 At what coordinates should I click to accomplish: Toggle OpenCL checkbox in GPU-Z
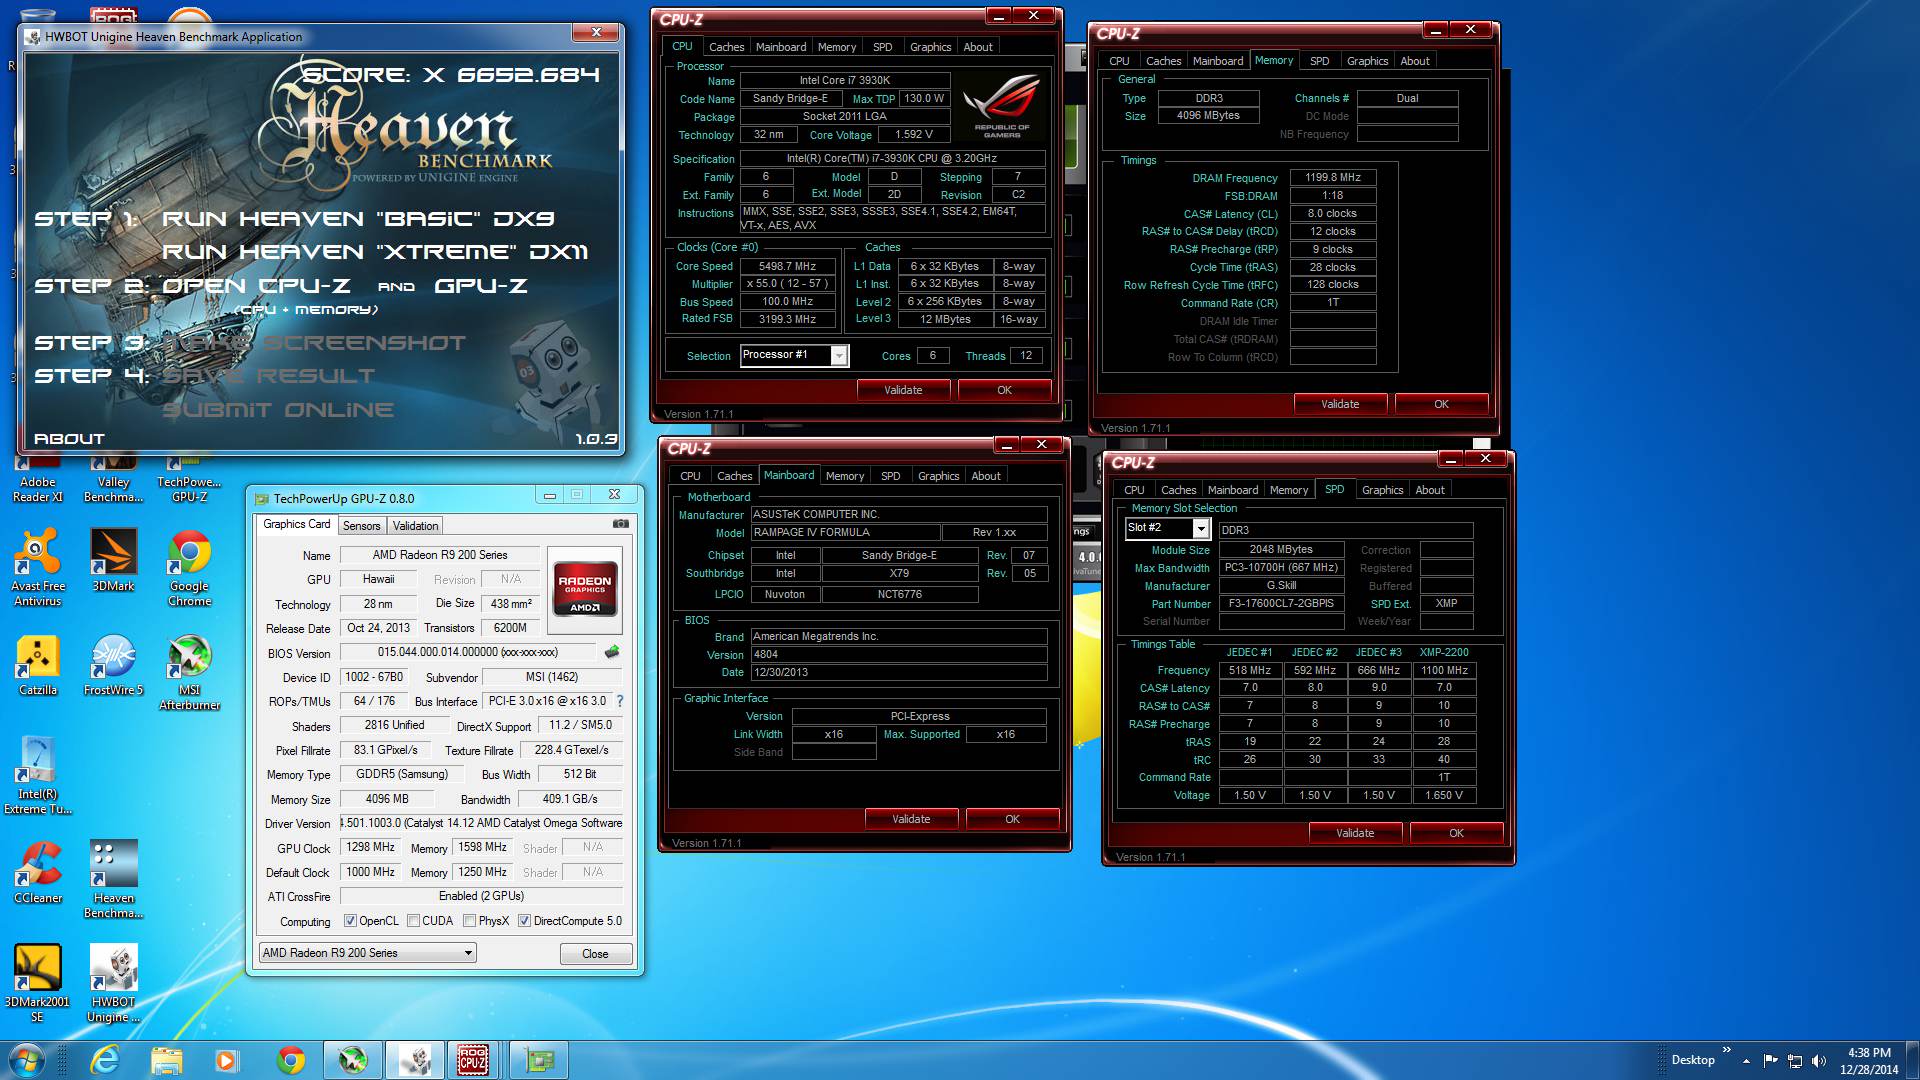[350, 921]
